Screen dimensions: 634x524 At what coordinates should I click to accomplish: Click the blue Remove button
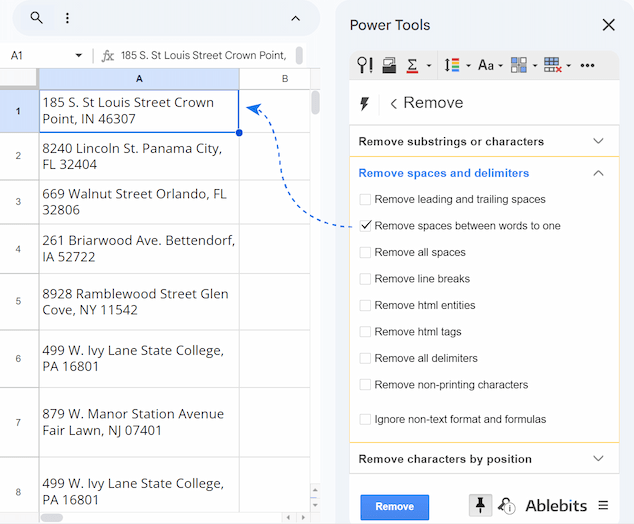pos(395,507)
